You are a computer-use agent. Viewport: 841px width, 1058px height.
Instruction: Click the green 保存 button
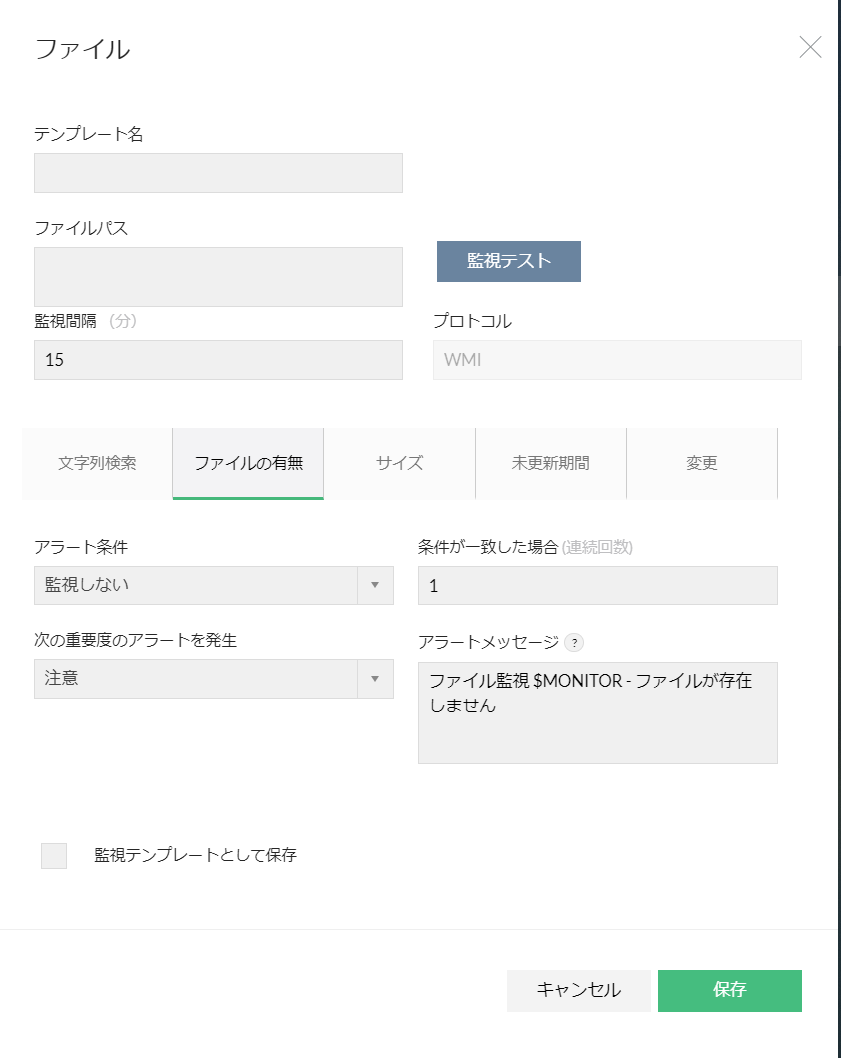[x=729, y=990]
